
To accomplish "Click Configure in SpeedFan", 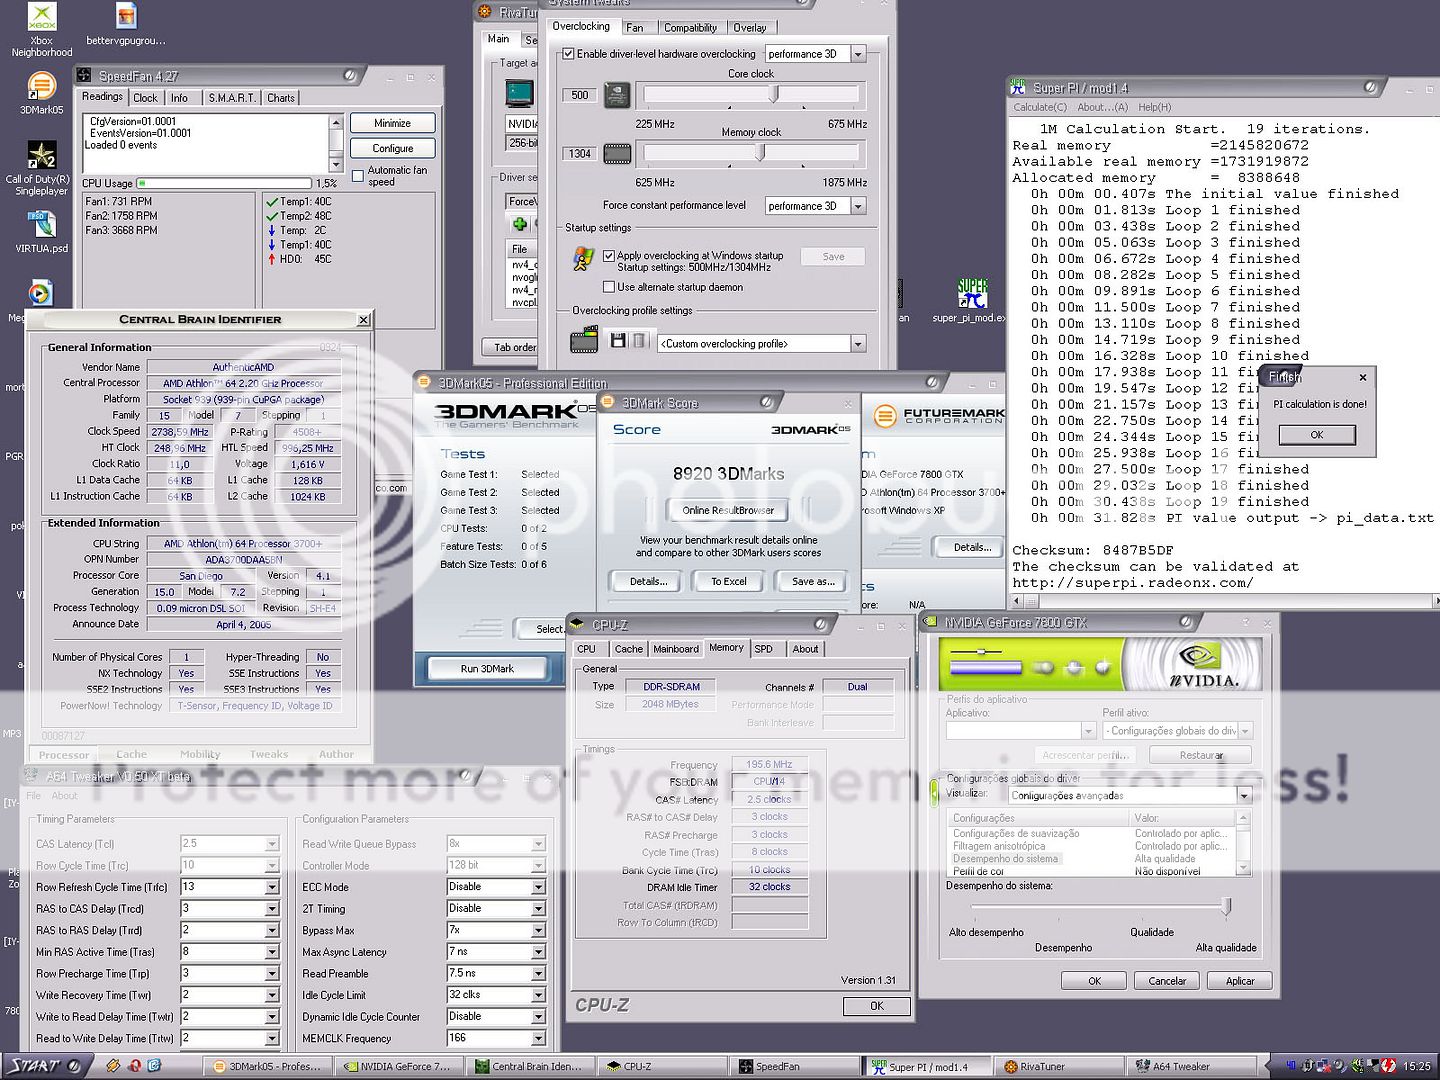I will [x=392, y=148].
